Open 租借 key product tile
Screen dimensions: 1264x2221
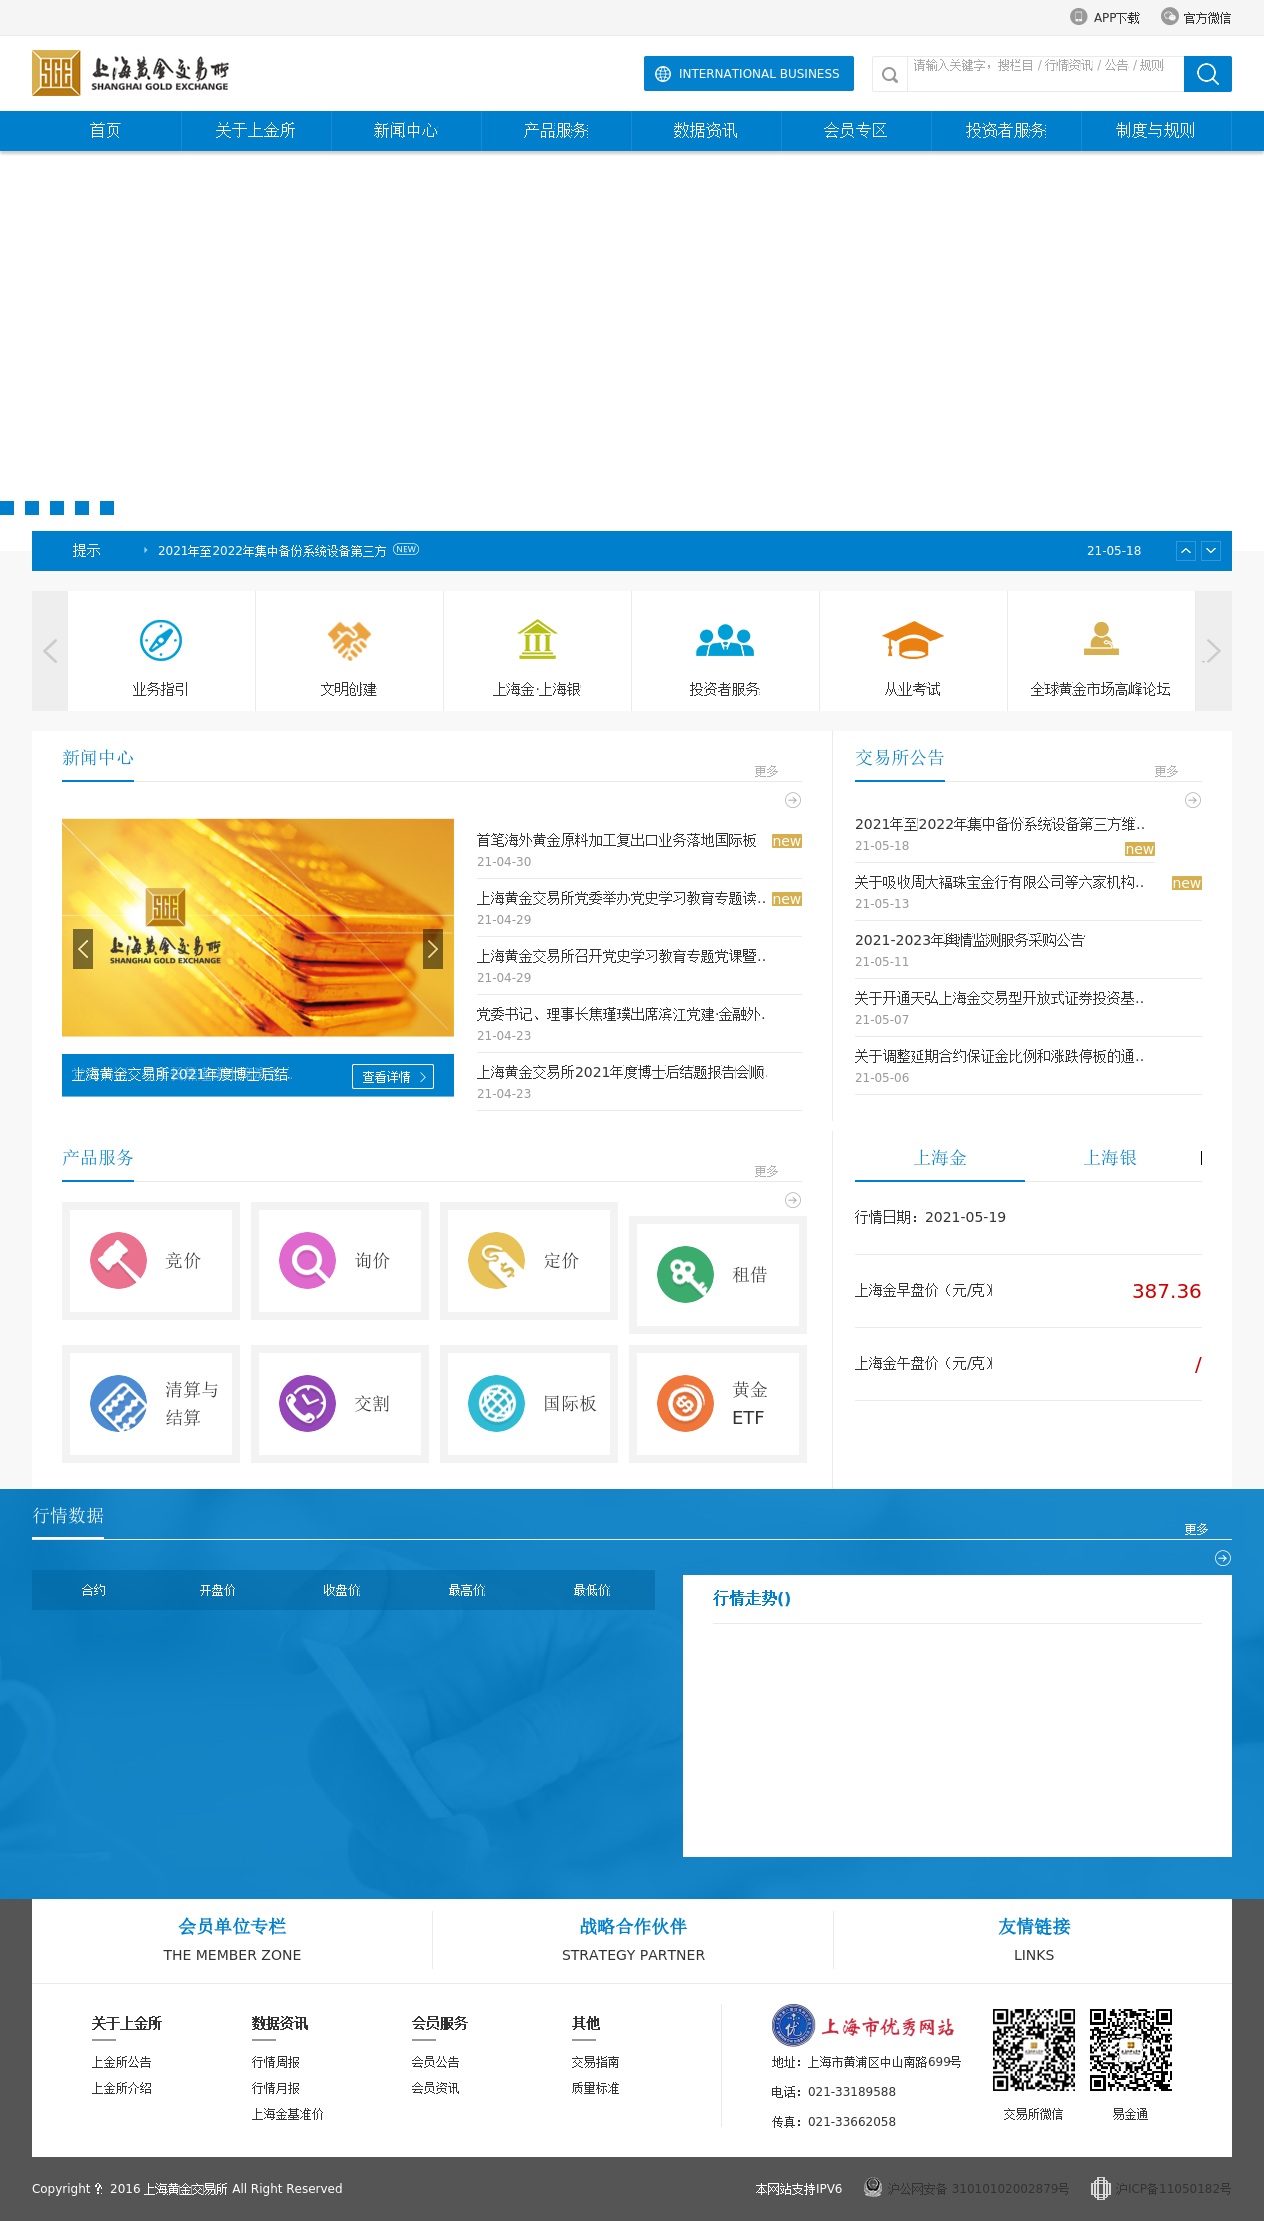(x=718, y=1275)
